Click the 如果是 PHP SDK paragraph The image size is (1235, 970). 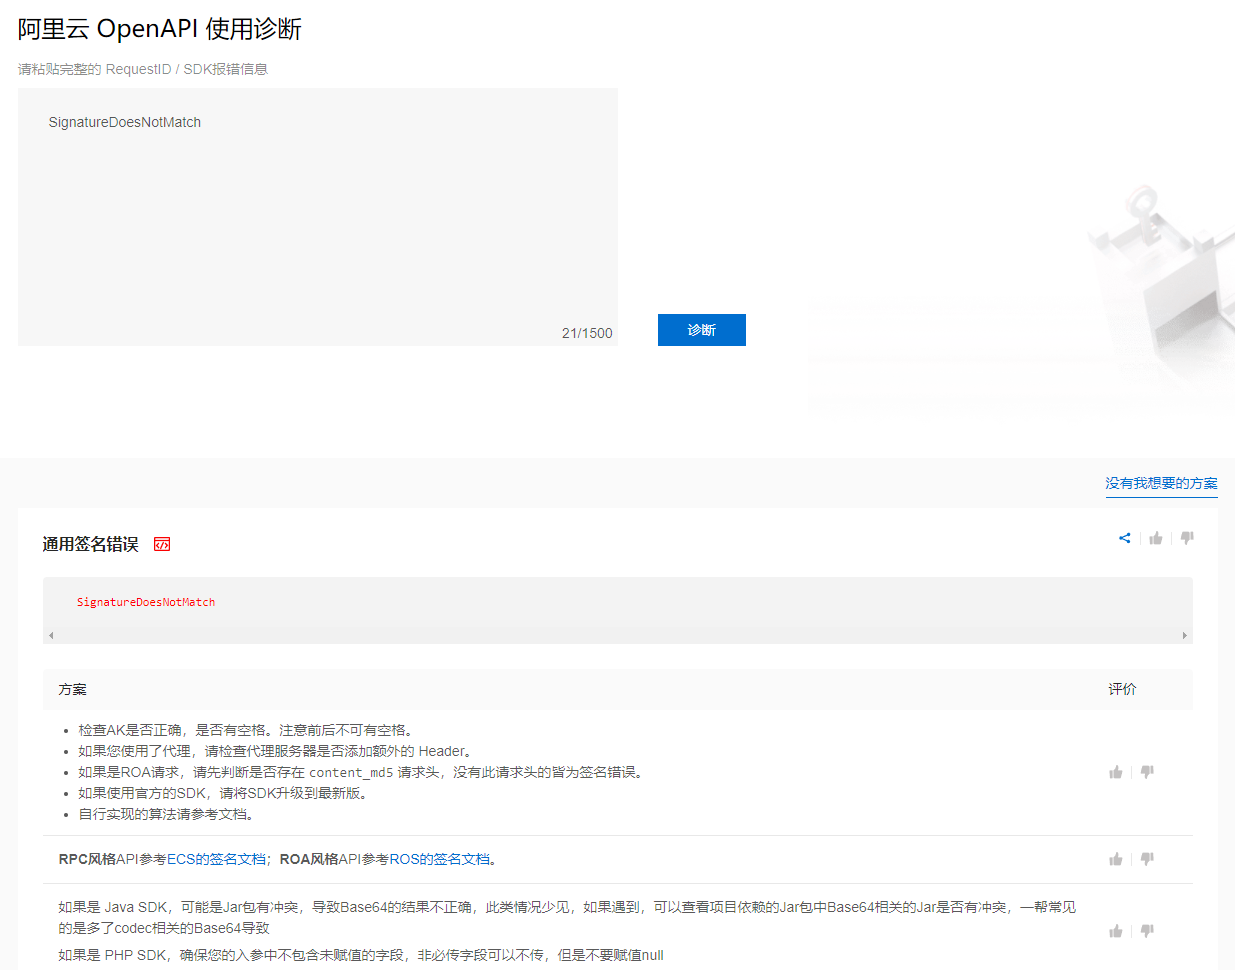[361, 955]
